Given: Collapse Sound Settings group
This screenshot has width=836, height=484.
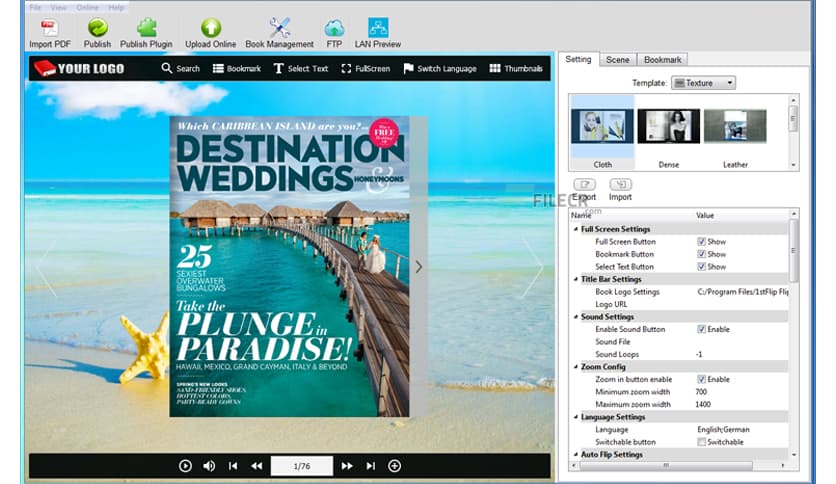Looking at the screenshot, I should (575, 317).
